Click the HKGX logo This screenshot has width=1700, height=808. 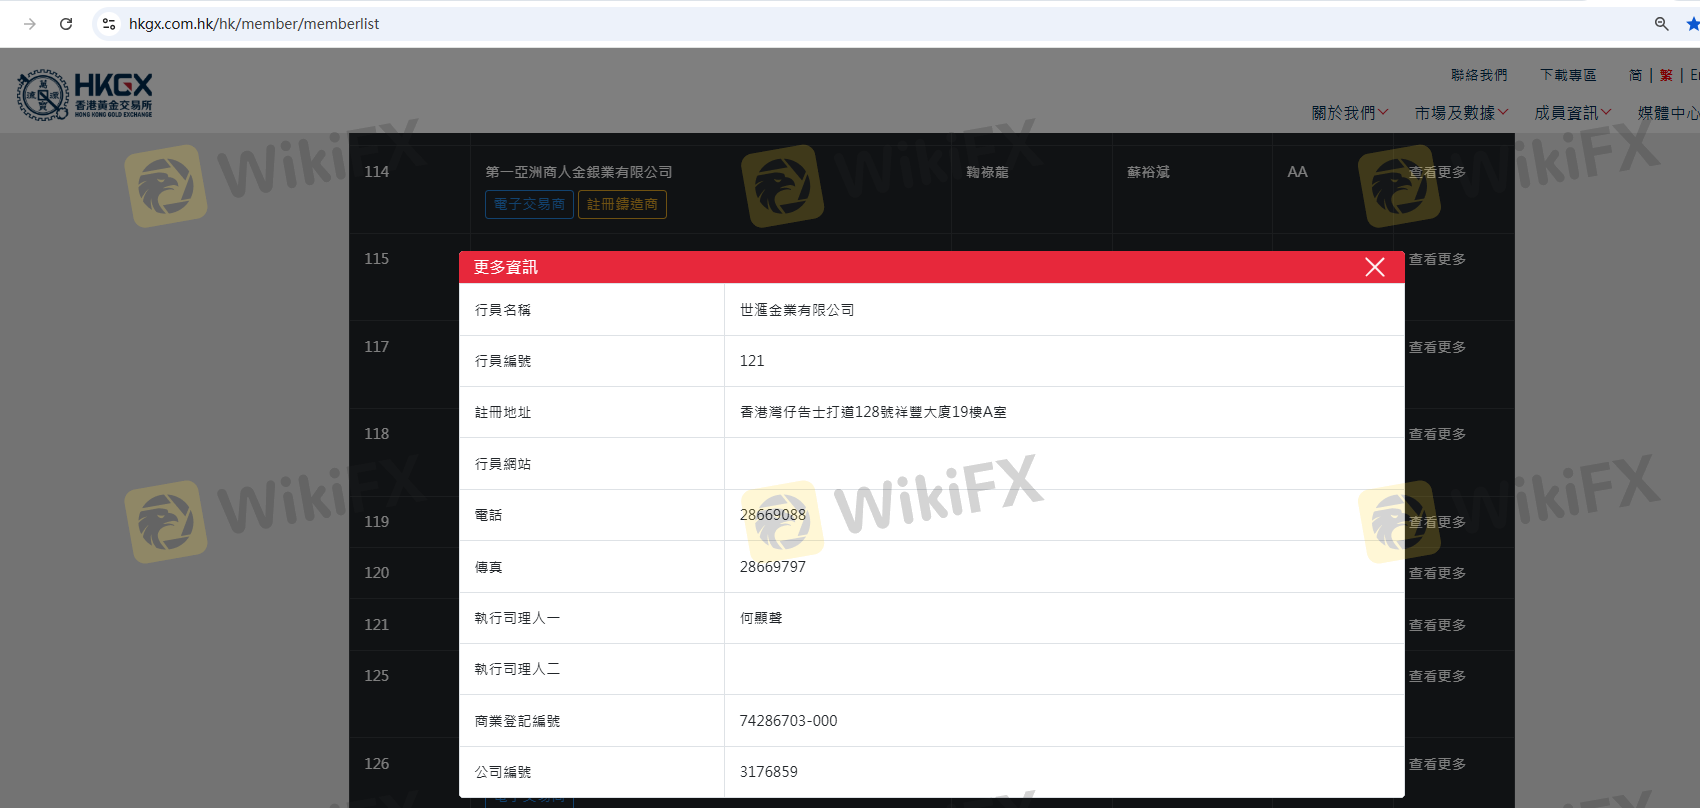click(85, 95)
